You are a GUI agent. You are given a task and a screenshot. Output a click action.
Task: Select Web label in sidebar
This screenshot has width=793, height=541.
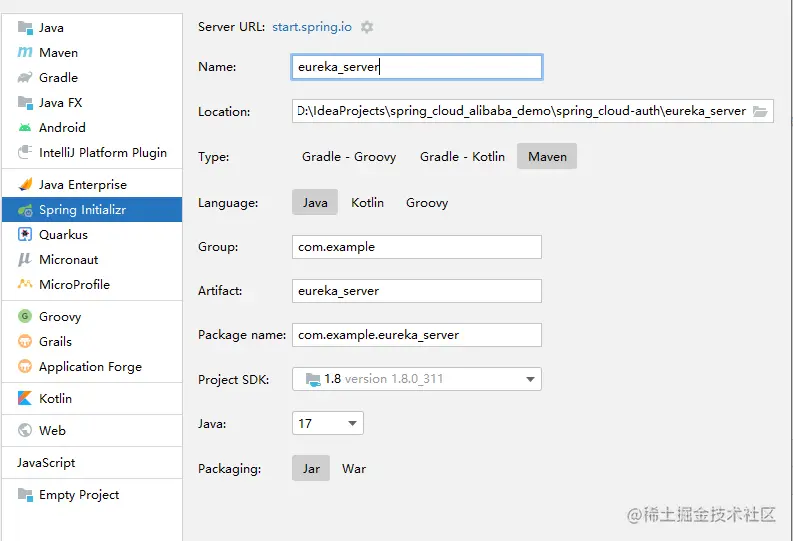[x=53, y=430]
